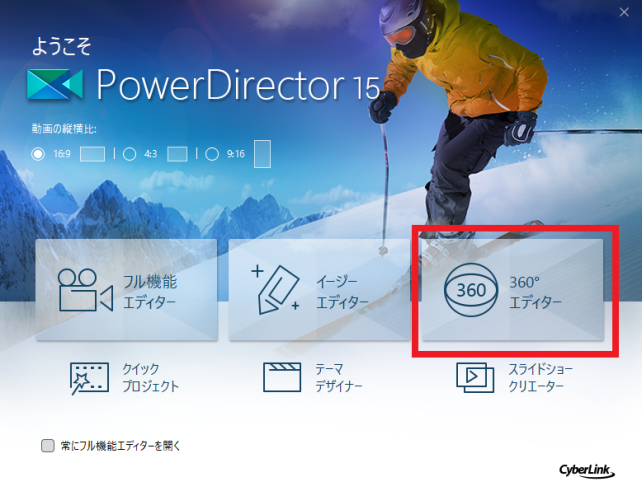Select the 16:9 aspect ratio radio button
Image resolution: width=642 pixels, height=491 pixels.
point(38,154)
